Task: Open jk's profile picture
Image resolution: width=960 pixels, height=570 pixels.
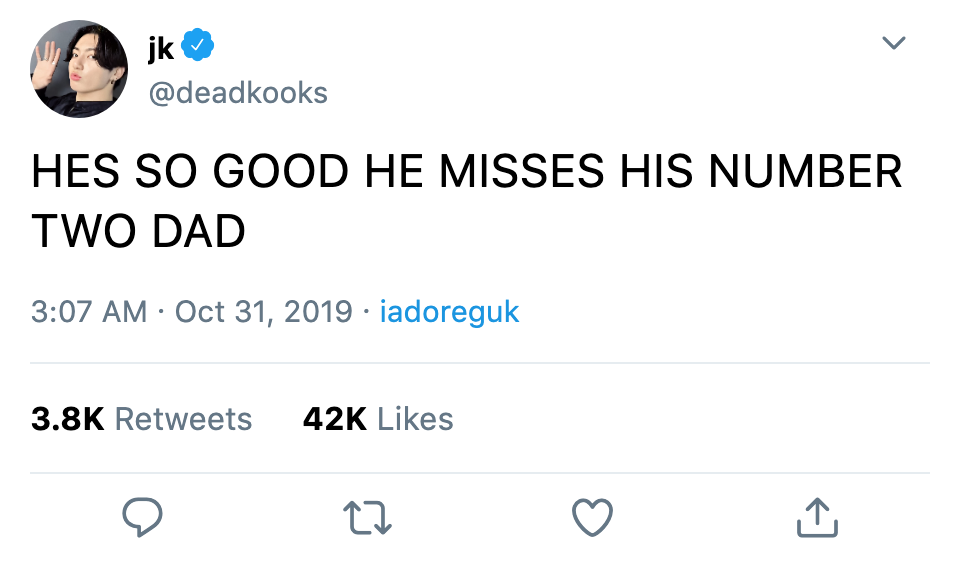Action: tap(79, 69)
